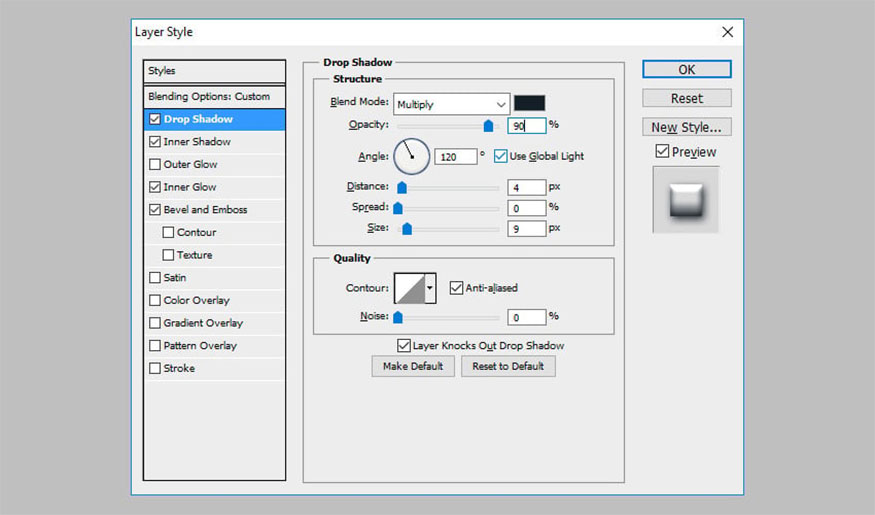Close the Layer Style dialog
Screen dimensions: 875x515
pos(727,32)
